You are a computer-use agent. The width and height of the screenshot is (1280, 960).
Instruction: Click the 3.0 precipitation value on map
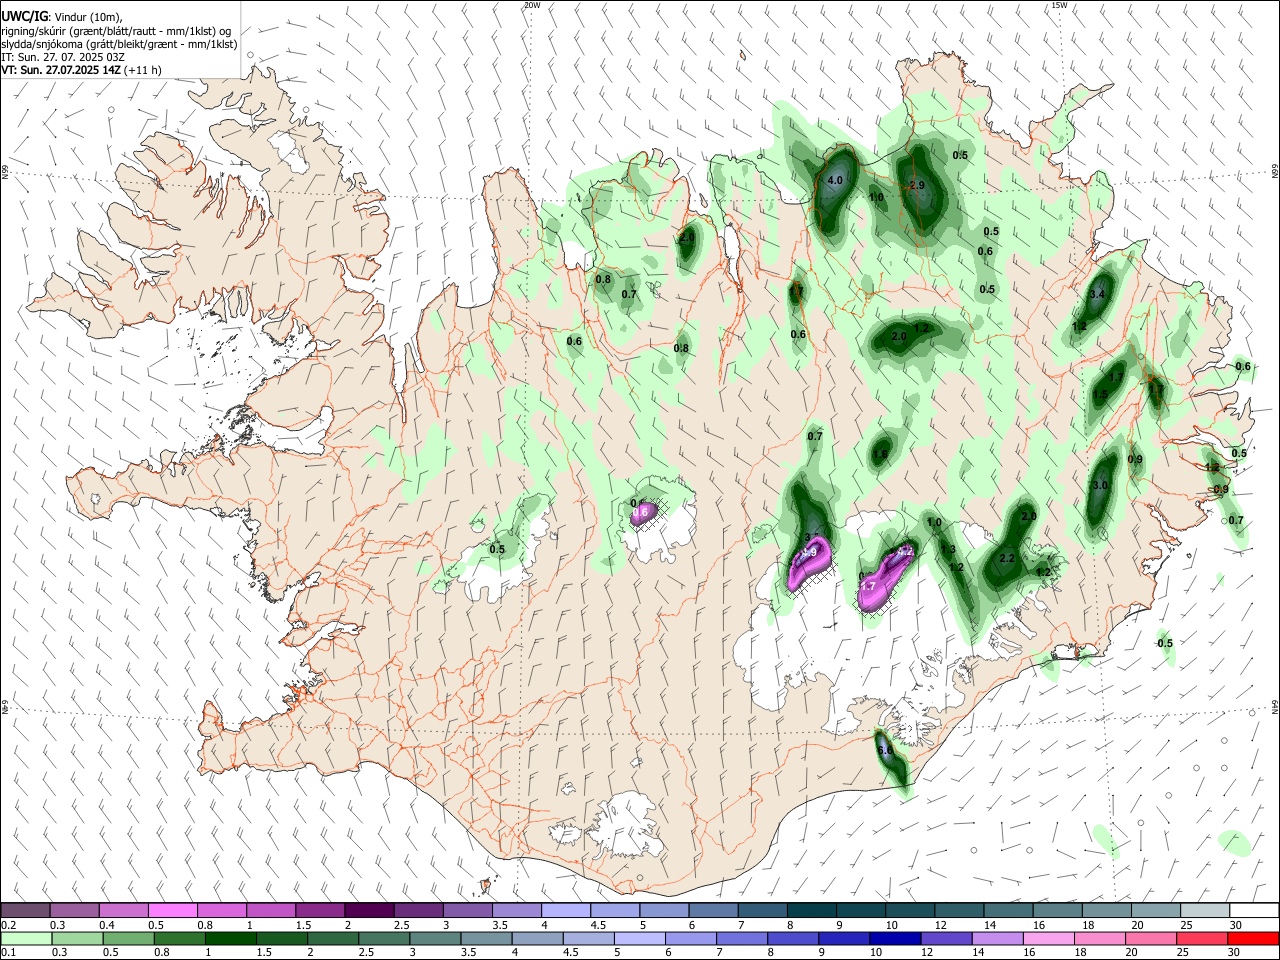1100,486
